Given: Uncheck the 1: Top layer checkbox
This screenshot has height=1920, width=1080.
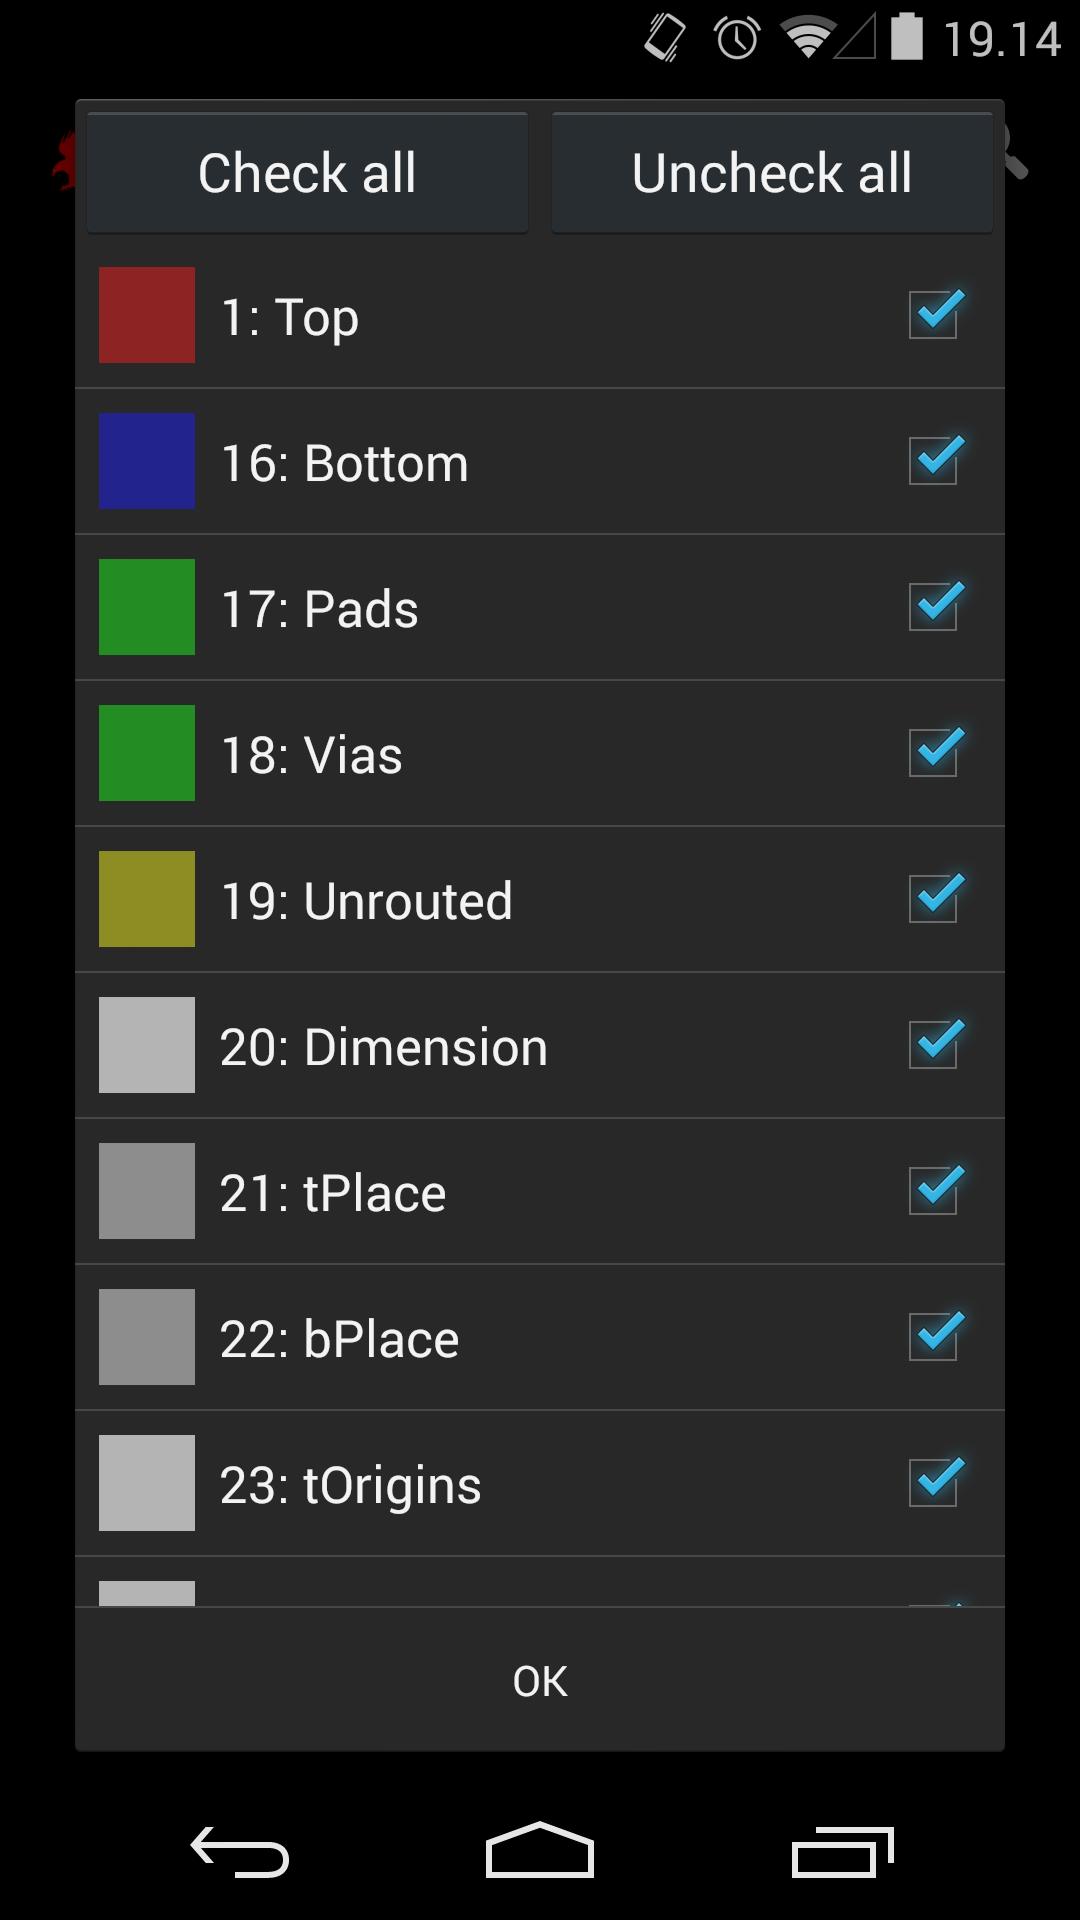Looking at the screenshot, I should tap(934, 315).
